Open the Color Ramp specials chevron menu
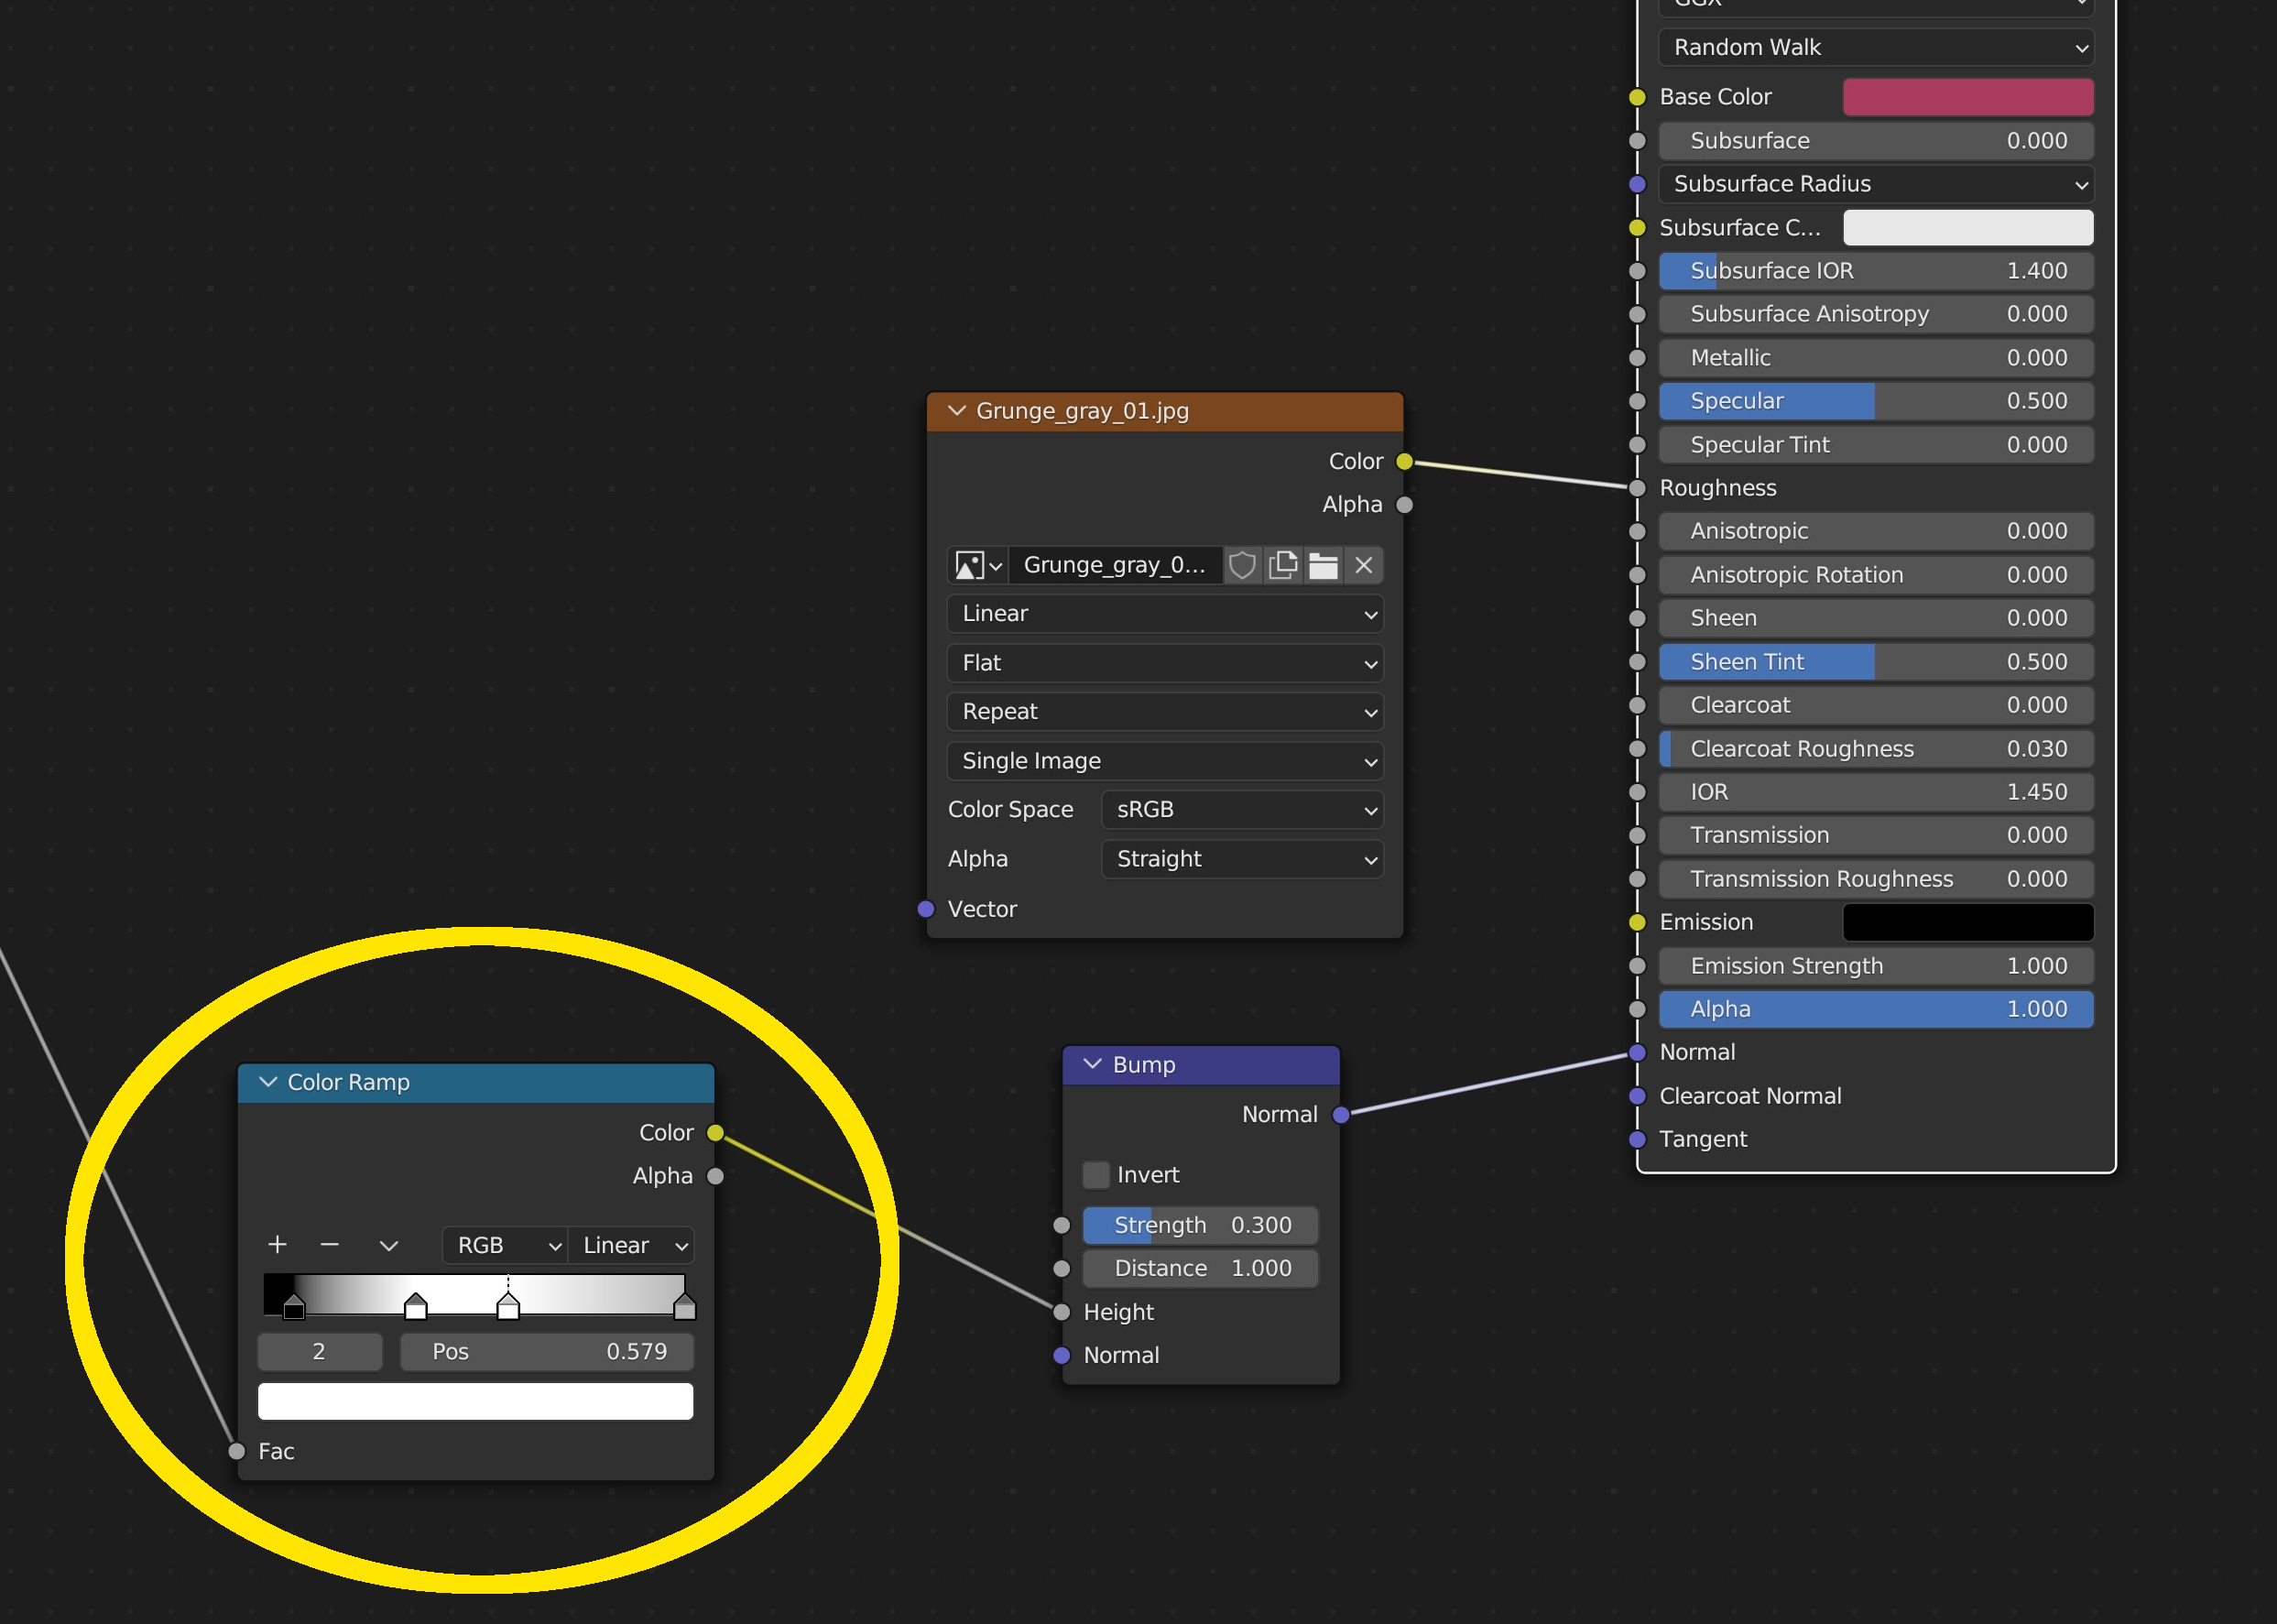Viewport: 2277px width, 1624px height. click(x=389, y=1244)
